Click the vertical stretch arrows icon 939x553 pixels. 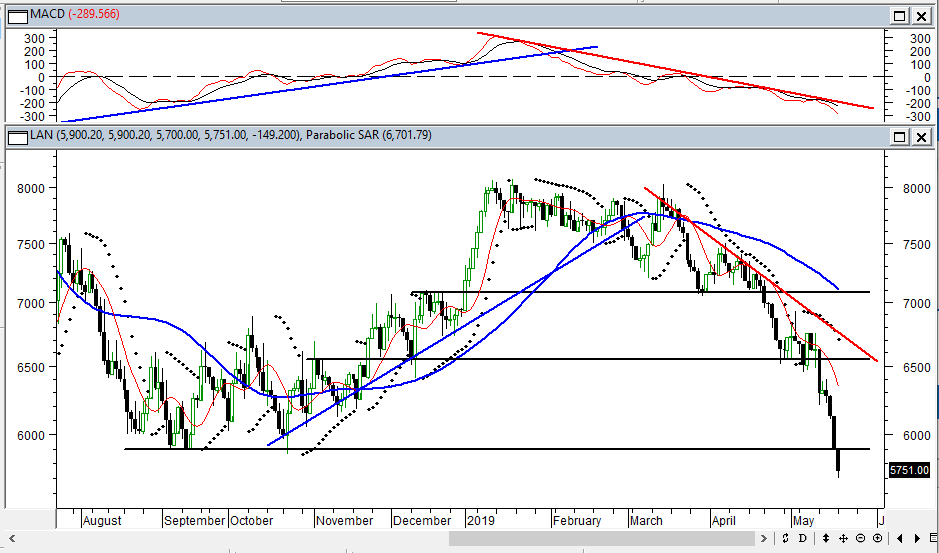point(825,539)
